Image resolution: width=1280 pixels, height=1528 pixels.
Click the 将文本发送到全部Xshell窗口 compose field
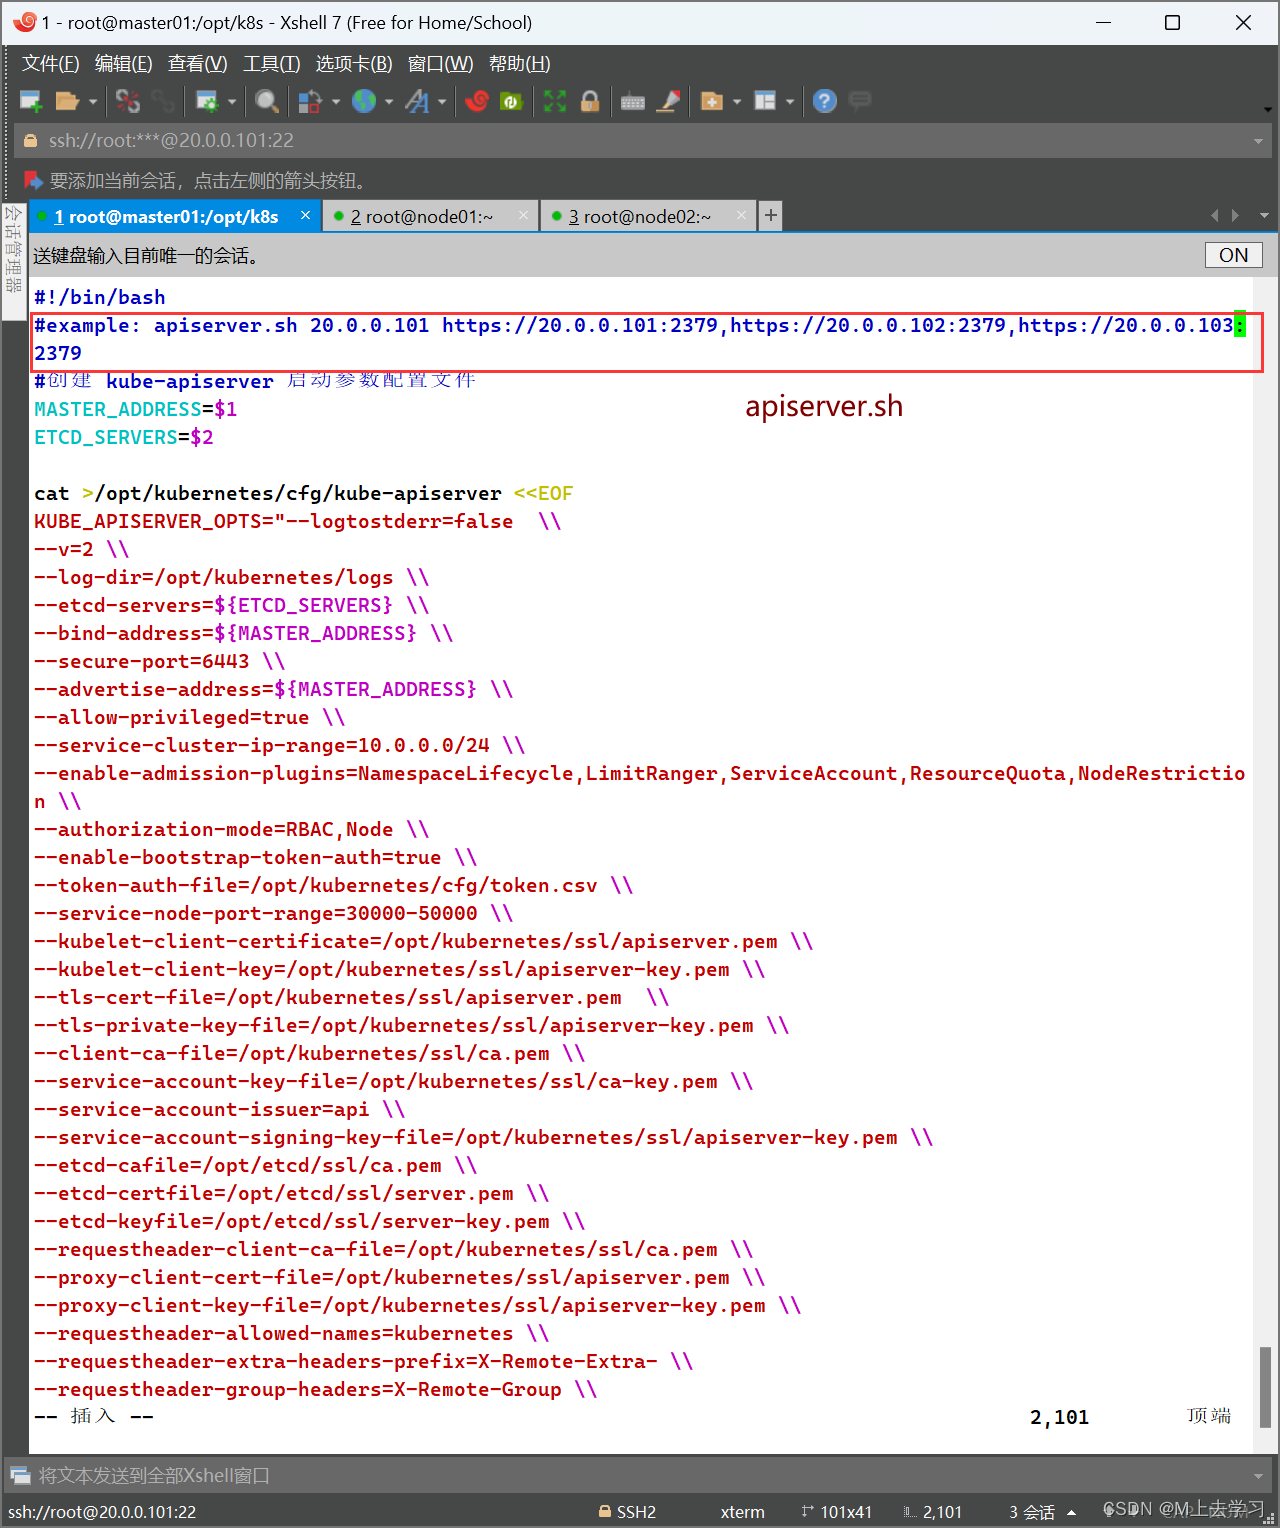coord(640,1475)
